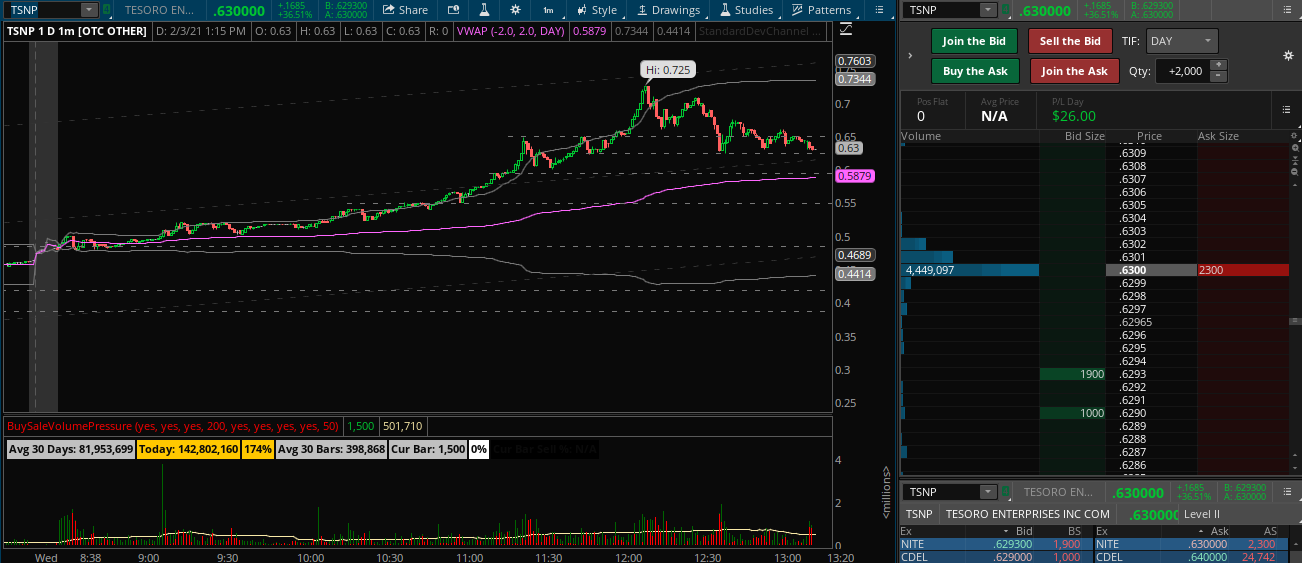1302x563 pixels.
Task: Click the Volume column header
Action: click(921, 136)
